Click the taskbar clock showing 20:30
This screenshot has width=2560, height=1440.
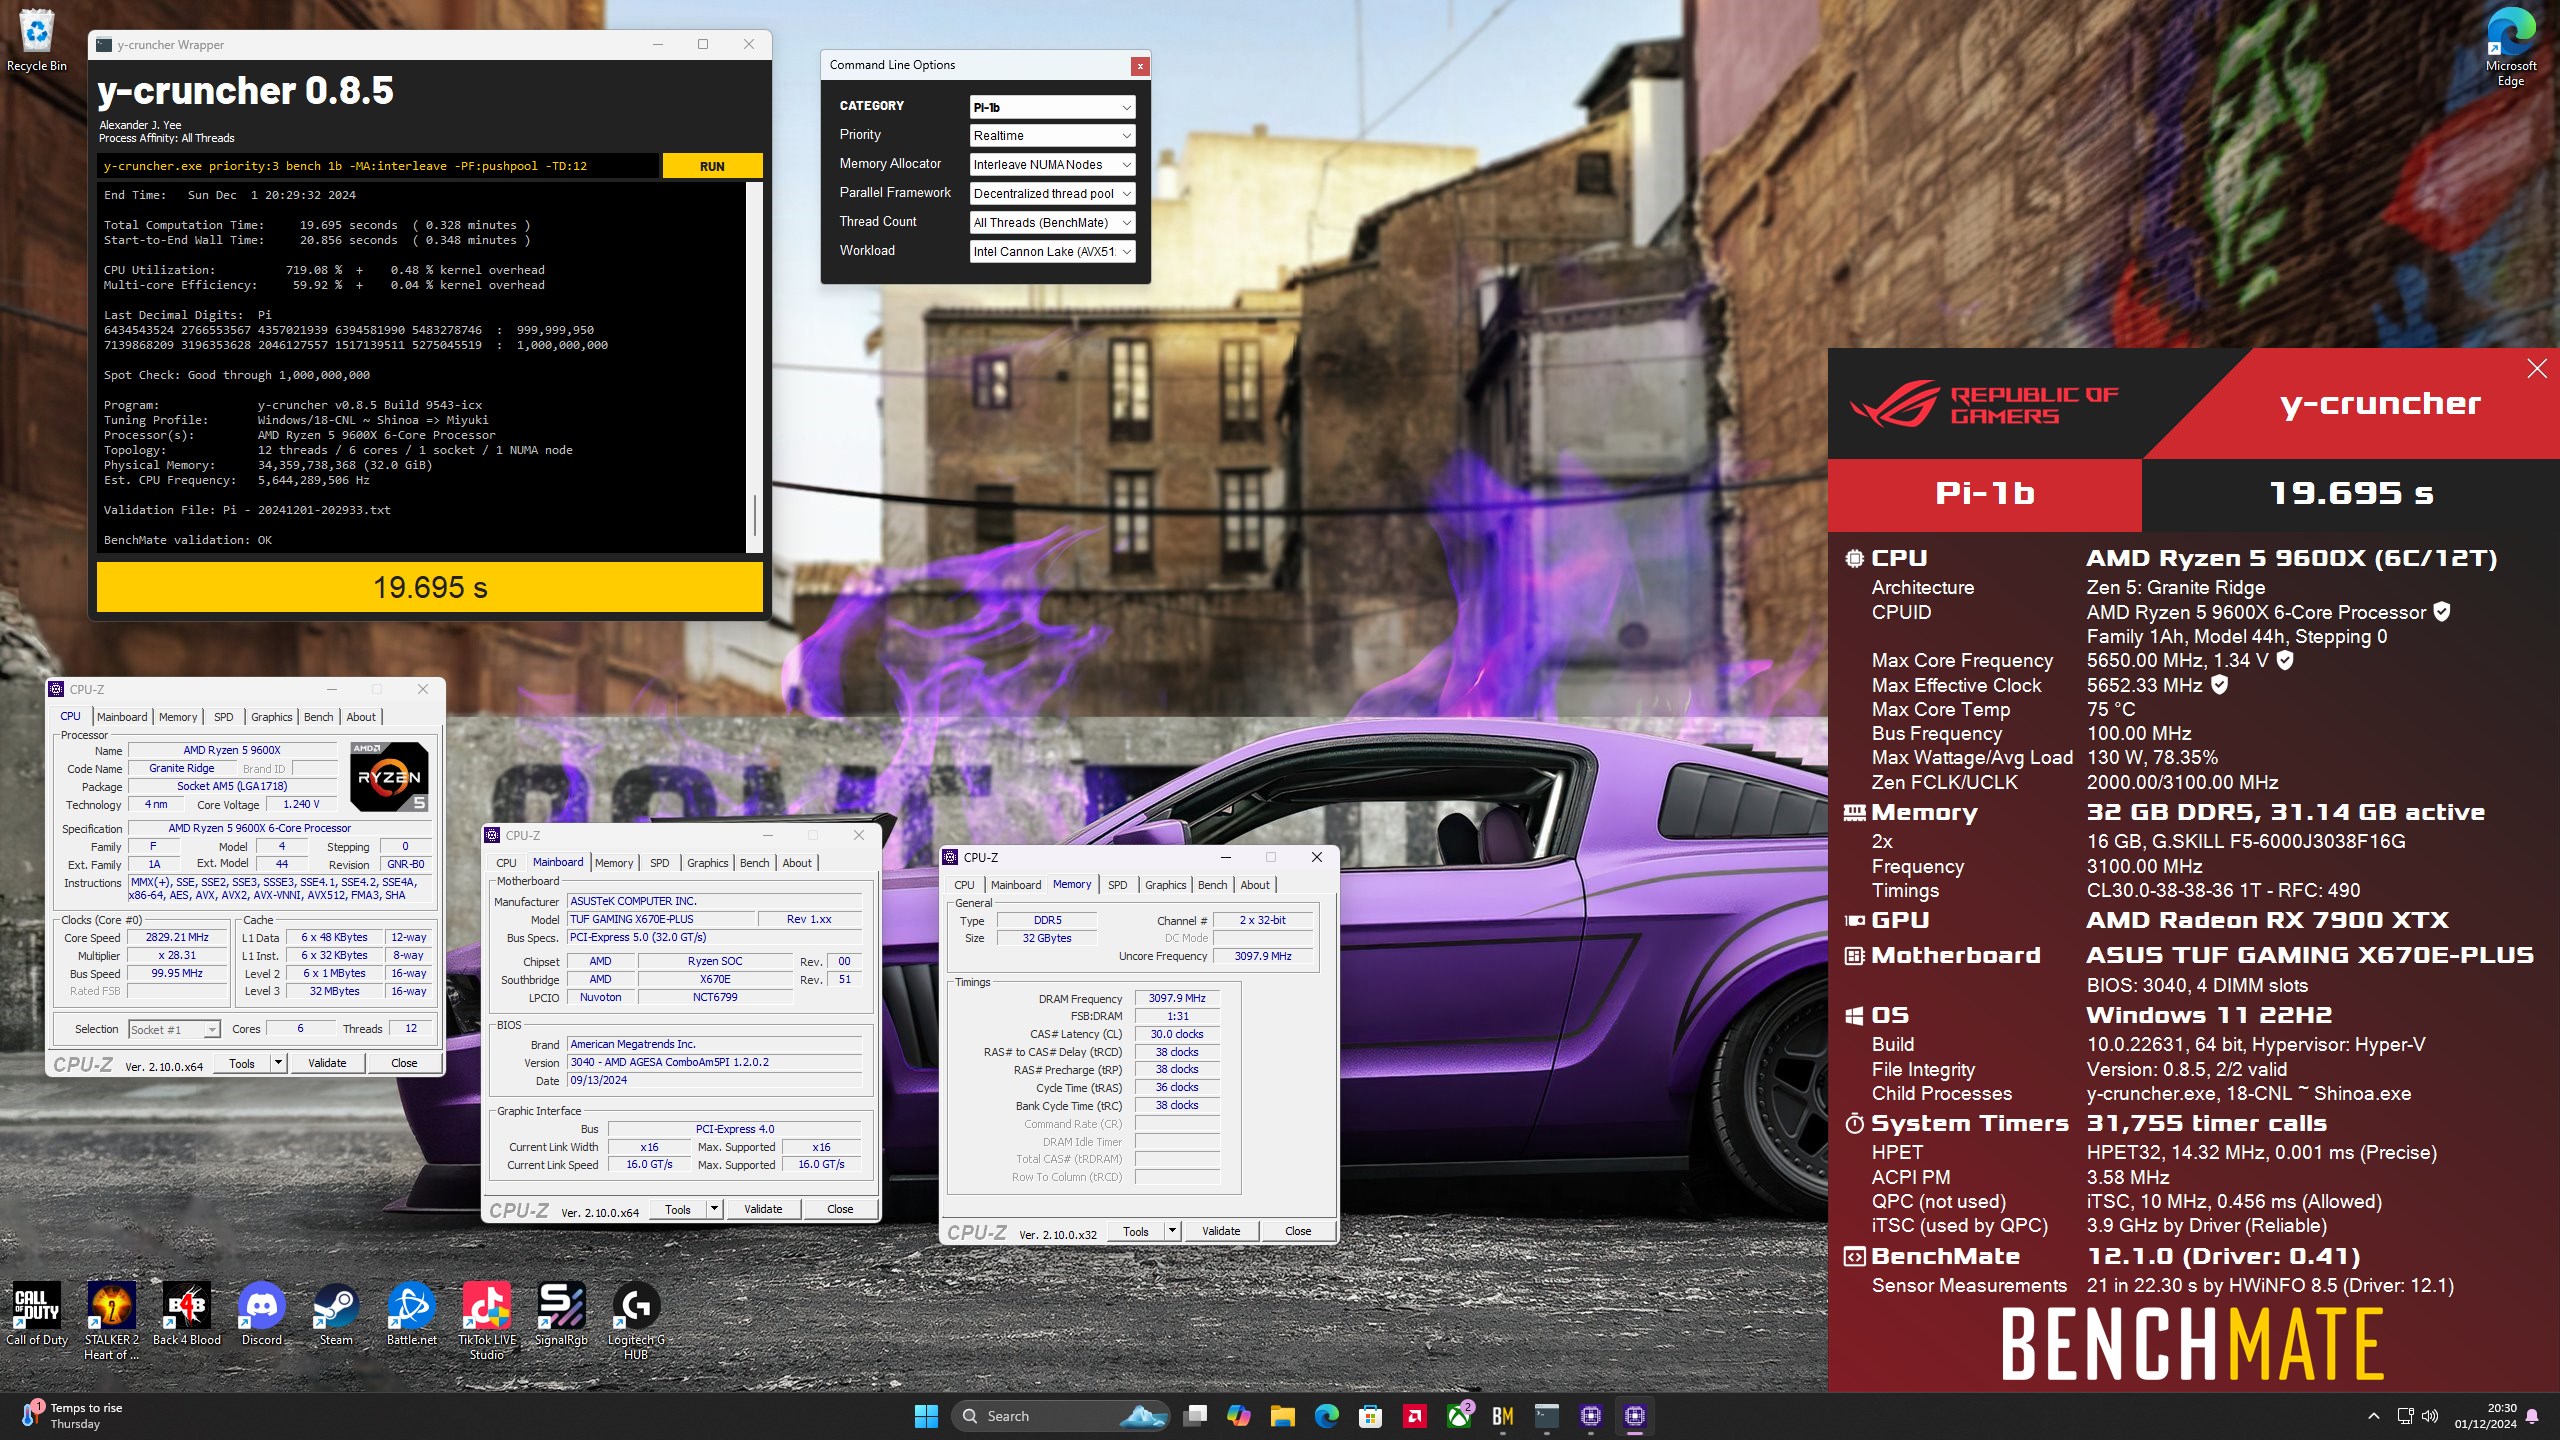coord(2485,1416)
